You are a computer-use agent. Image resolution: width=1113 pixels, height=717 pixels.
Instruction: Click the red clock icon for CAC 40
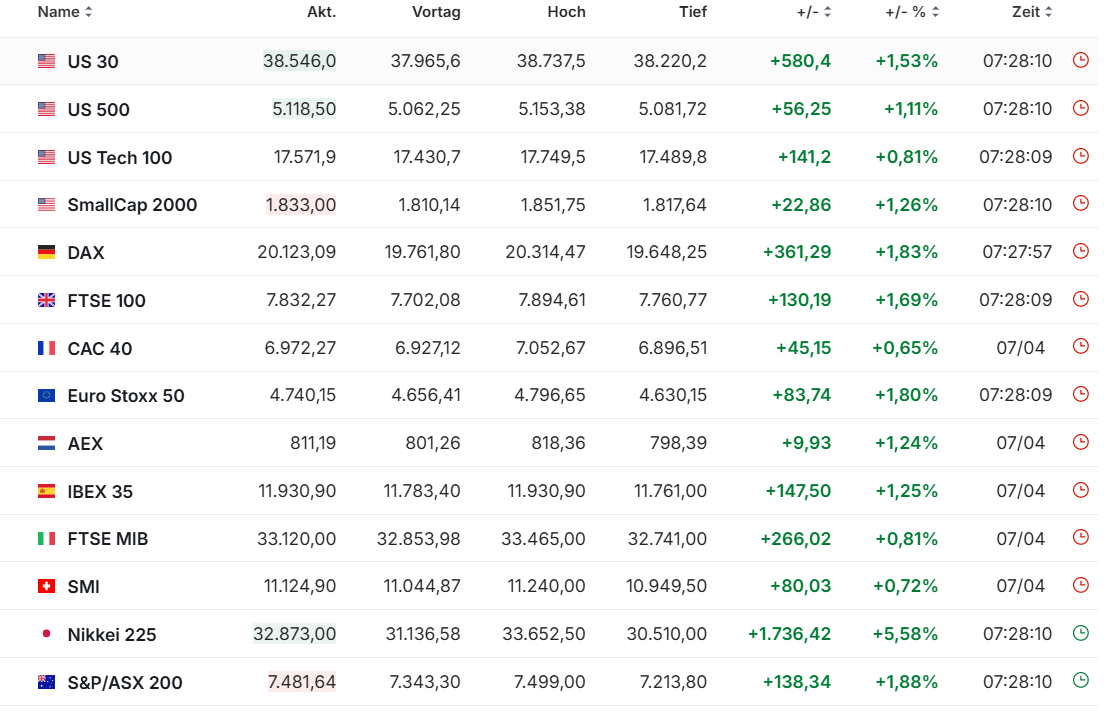click(x=1080, y=346)
